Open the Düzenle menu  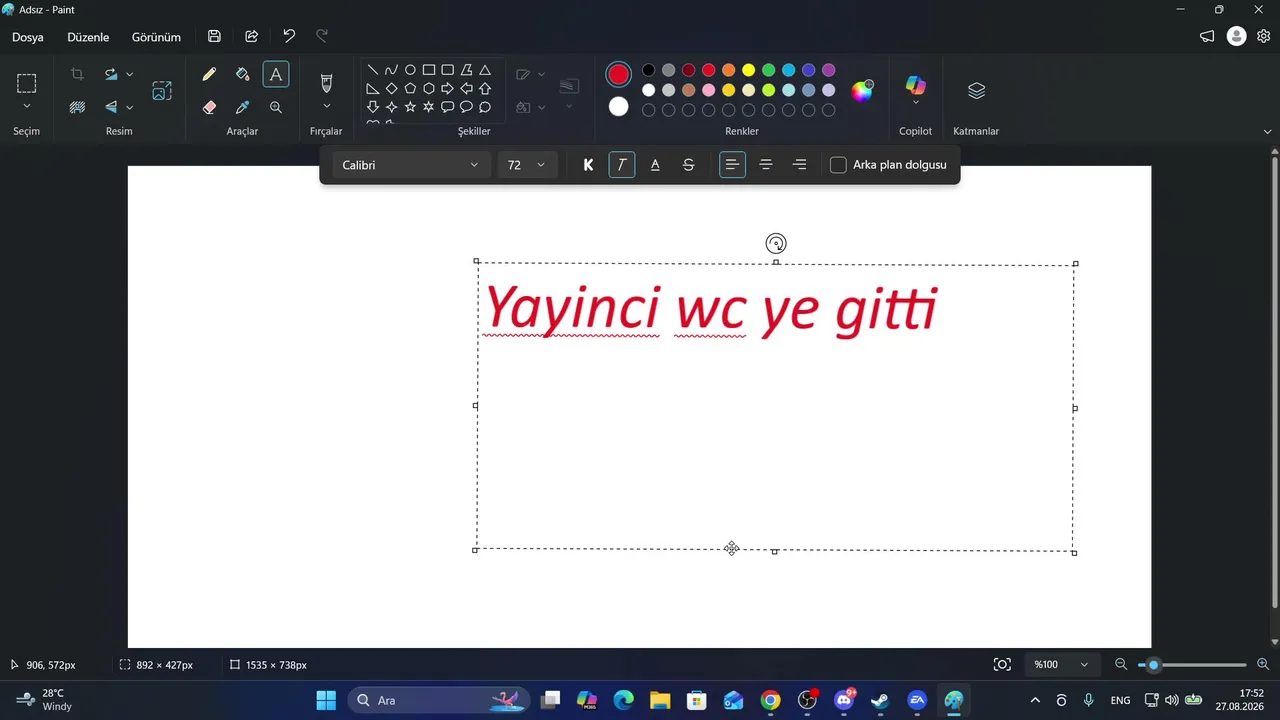[88, 37]
